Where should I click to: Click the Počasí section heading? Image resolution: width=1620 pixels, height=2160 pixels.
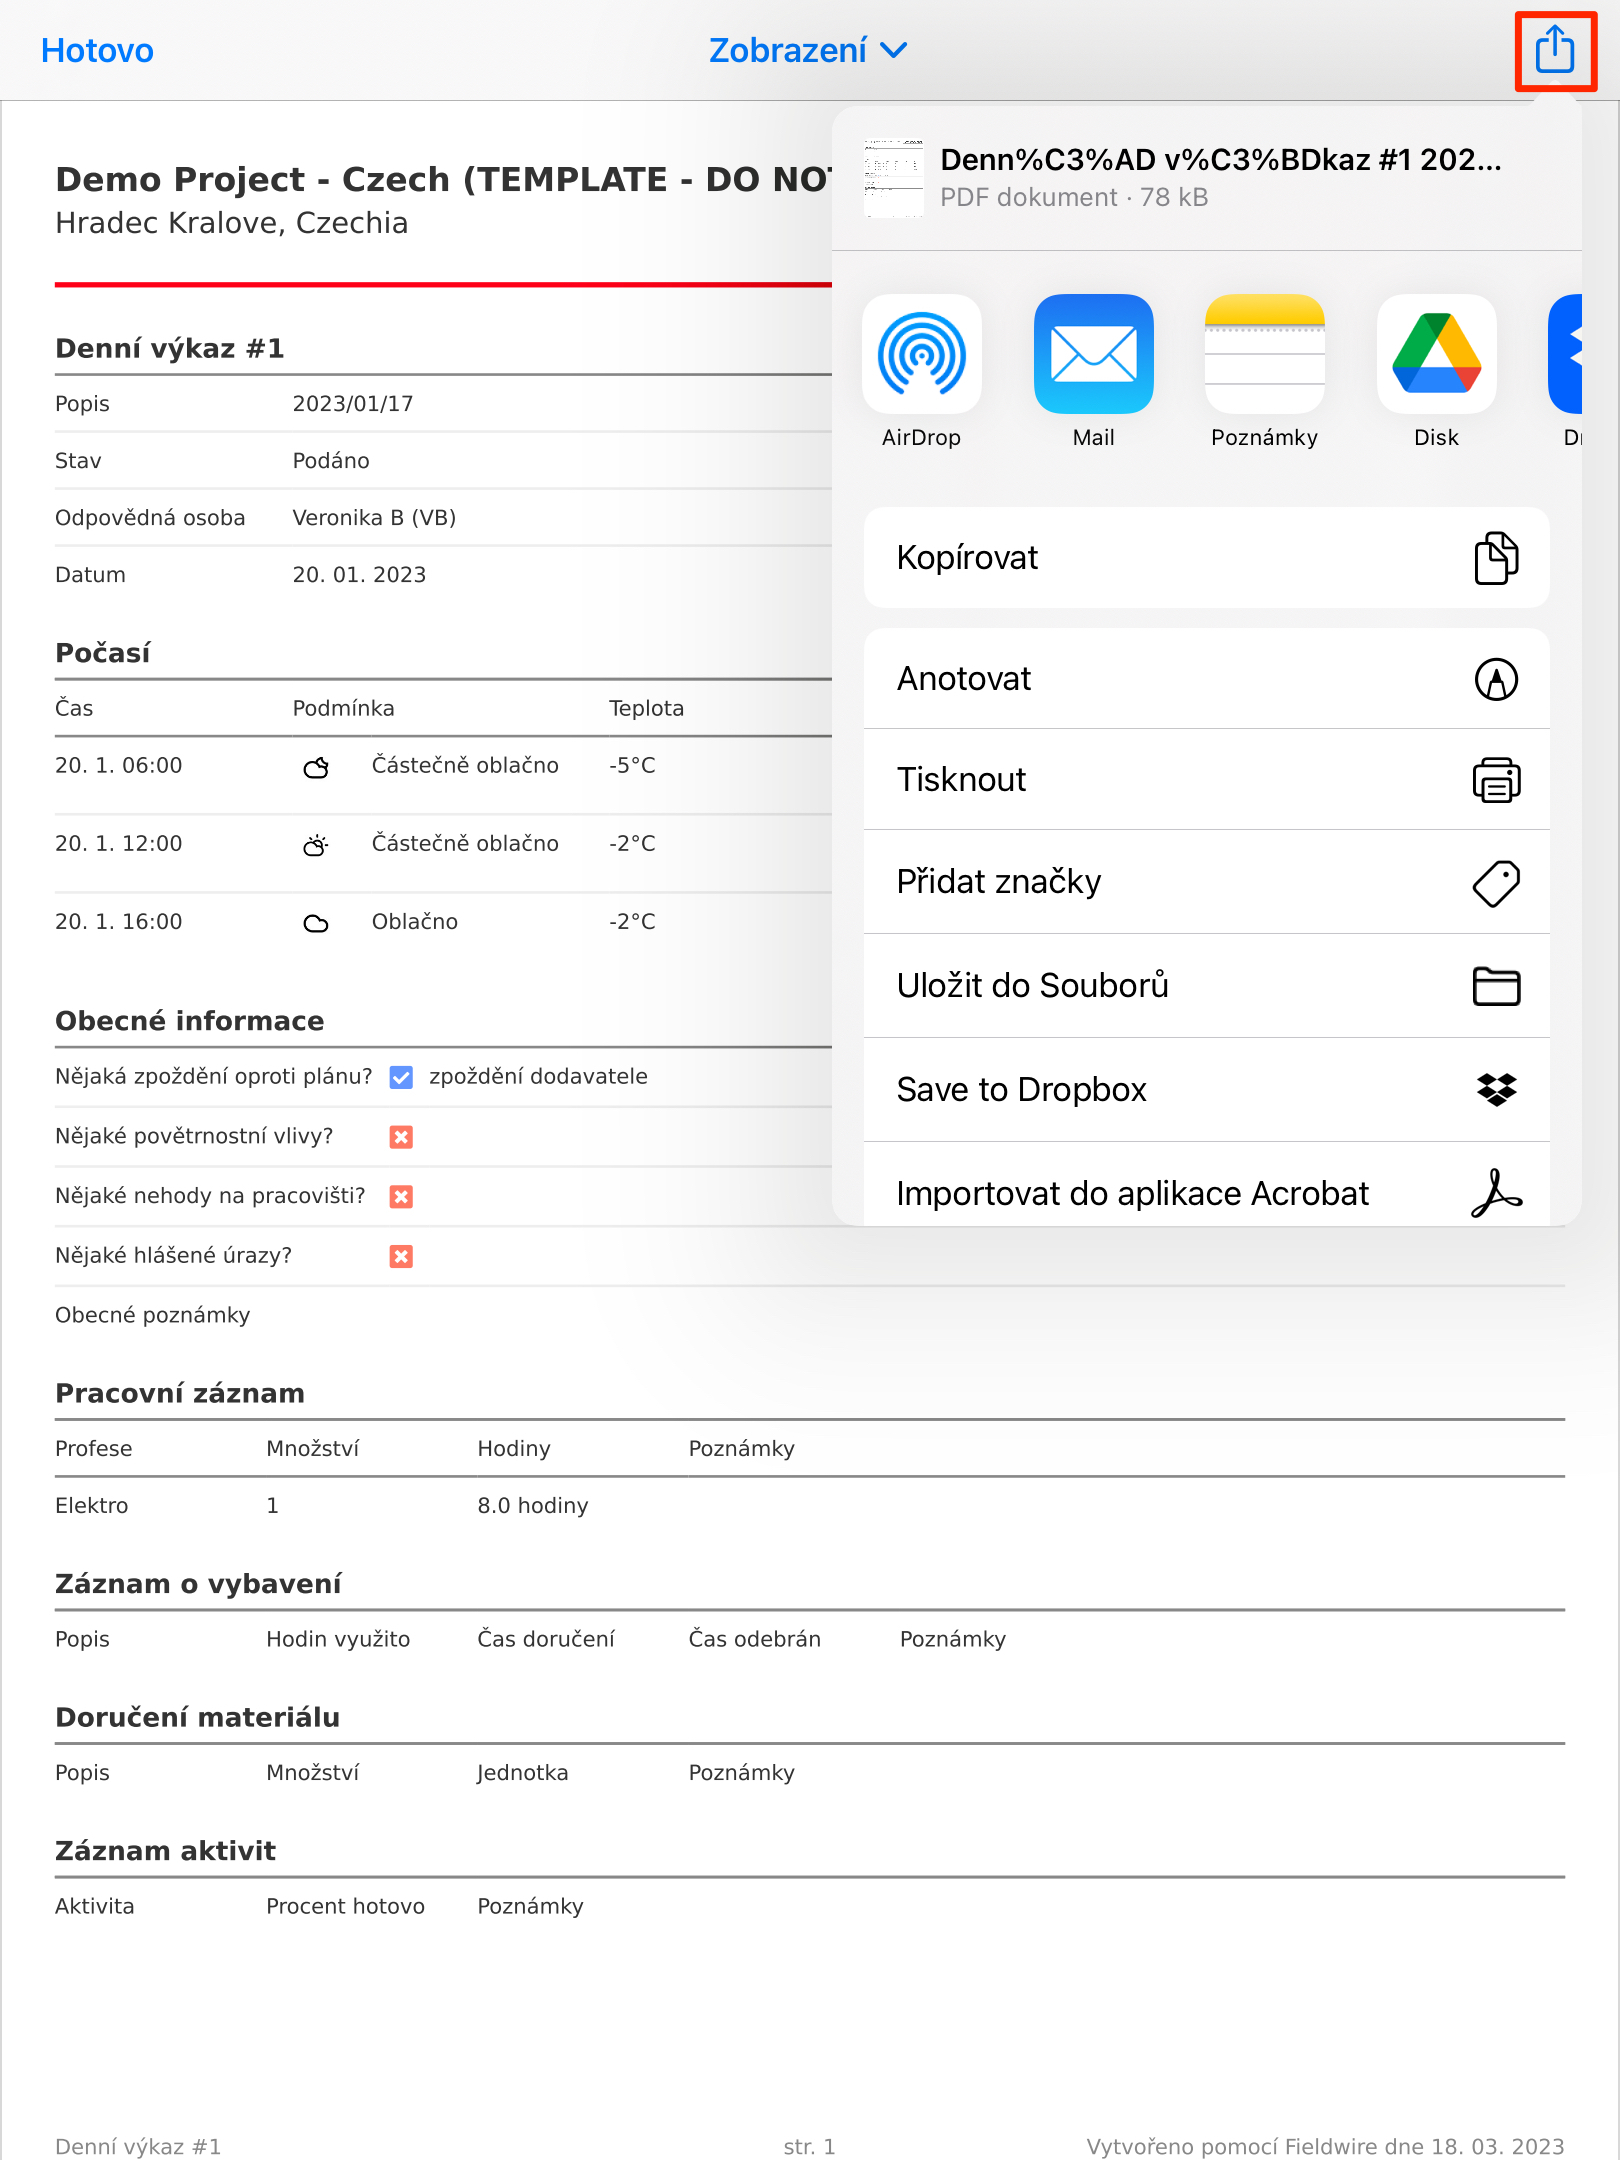102,653
